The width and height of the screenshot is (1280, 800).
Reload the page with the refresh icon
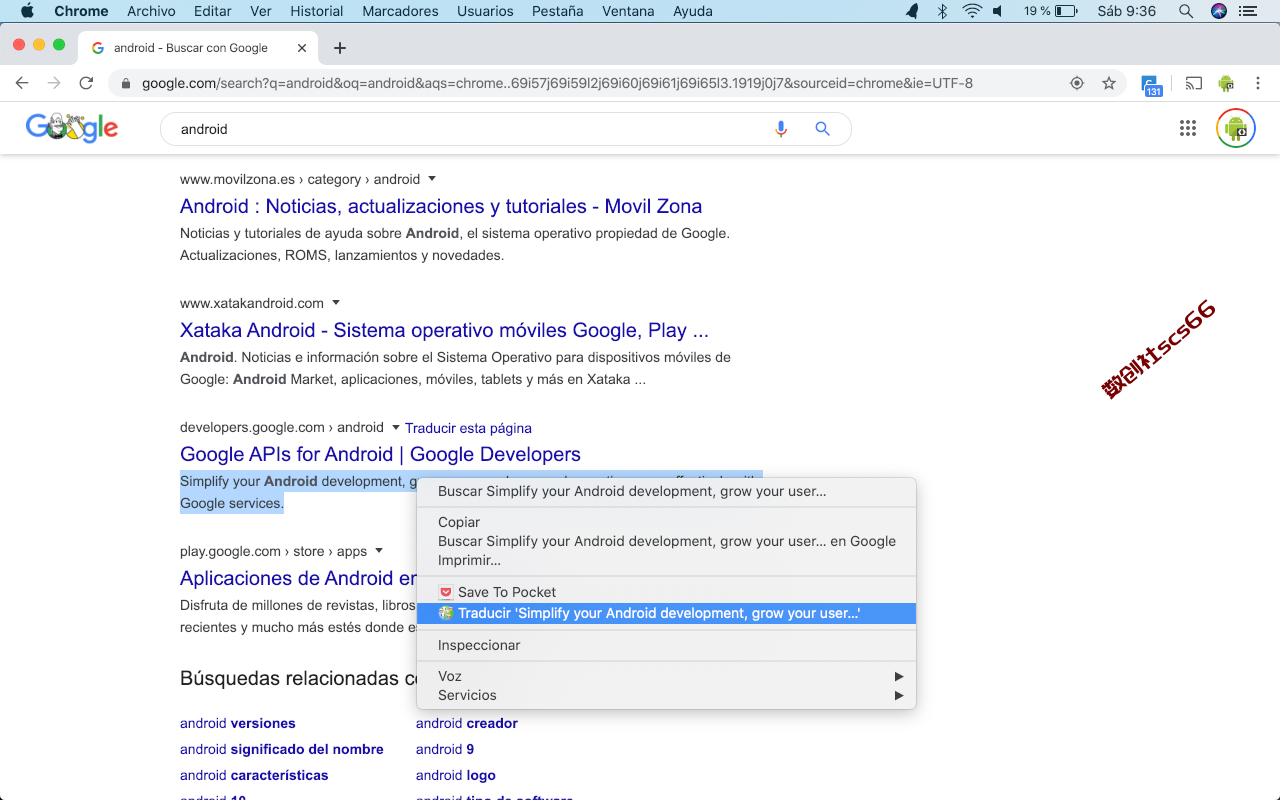point(86,83)
